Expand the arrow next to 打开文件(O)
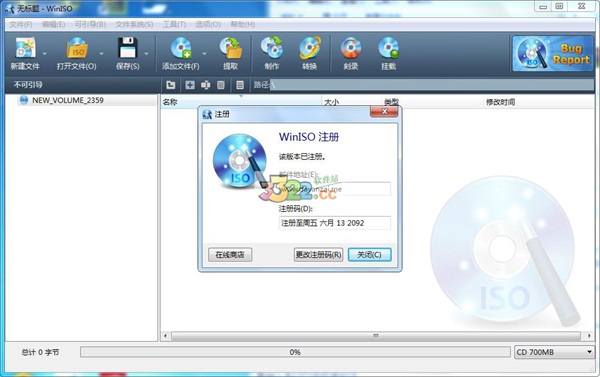 [x=101, y=54]
